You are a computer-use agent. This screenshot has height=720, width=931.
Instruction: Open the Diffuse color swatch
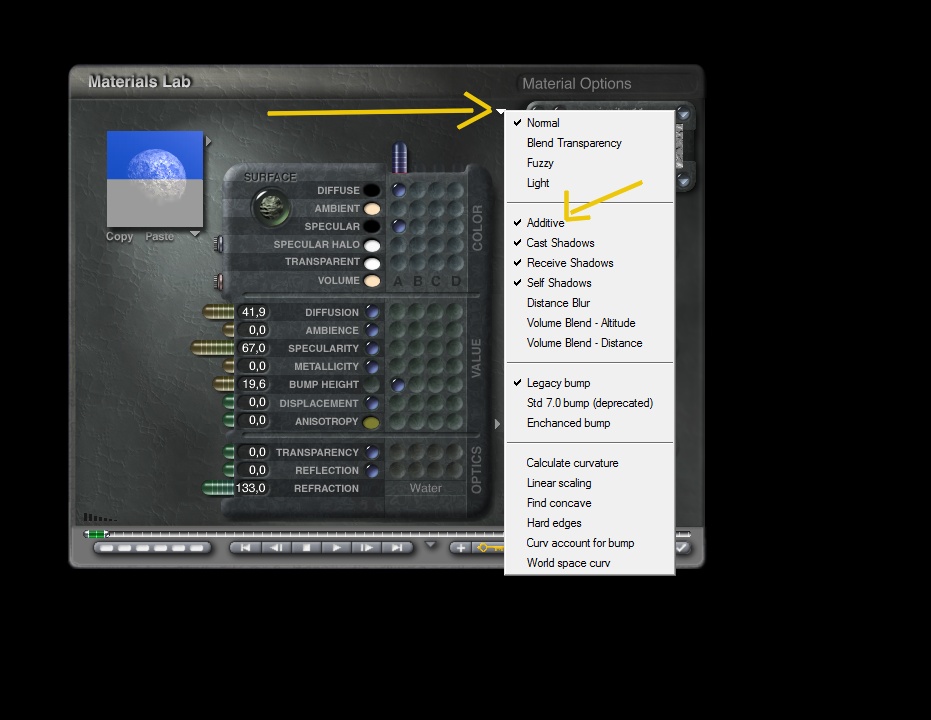coord(372,191)
